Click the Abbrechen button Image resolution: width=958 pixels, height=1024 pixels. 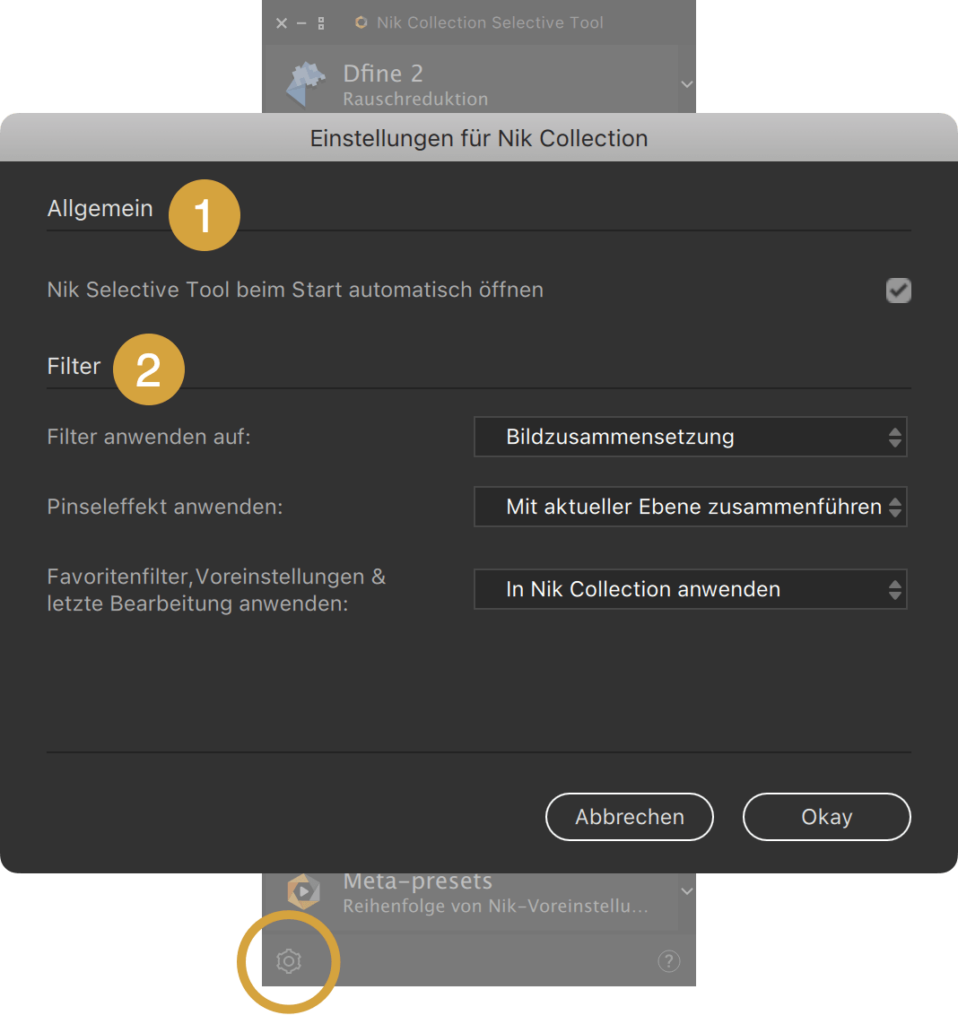[x=630, y=817]
